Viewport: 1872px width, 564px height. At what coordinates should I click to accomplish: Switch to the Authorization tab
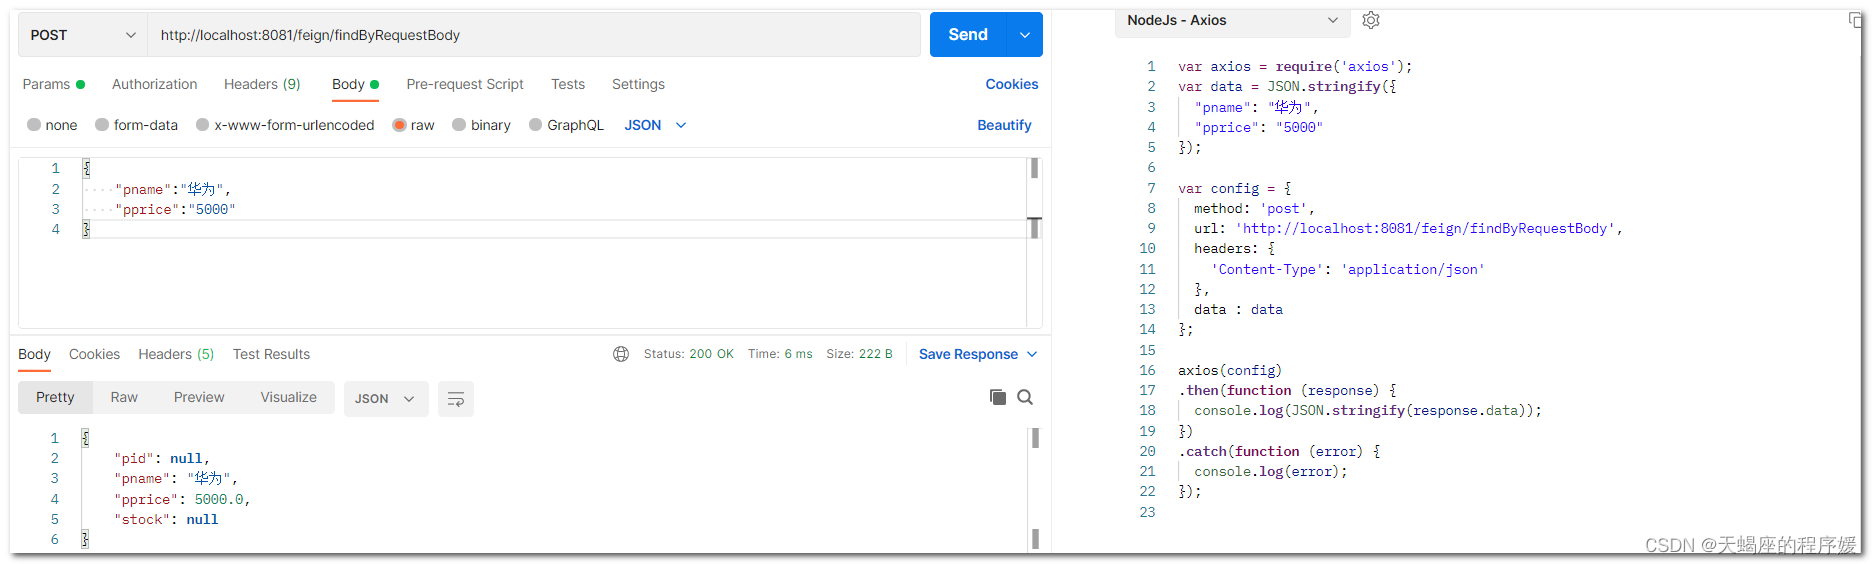[x=154, y=84]
